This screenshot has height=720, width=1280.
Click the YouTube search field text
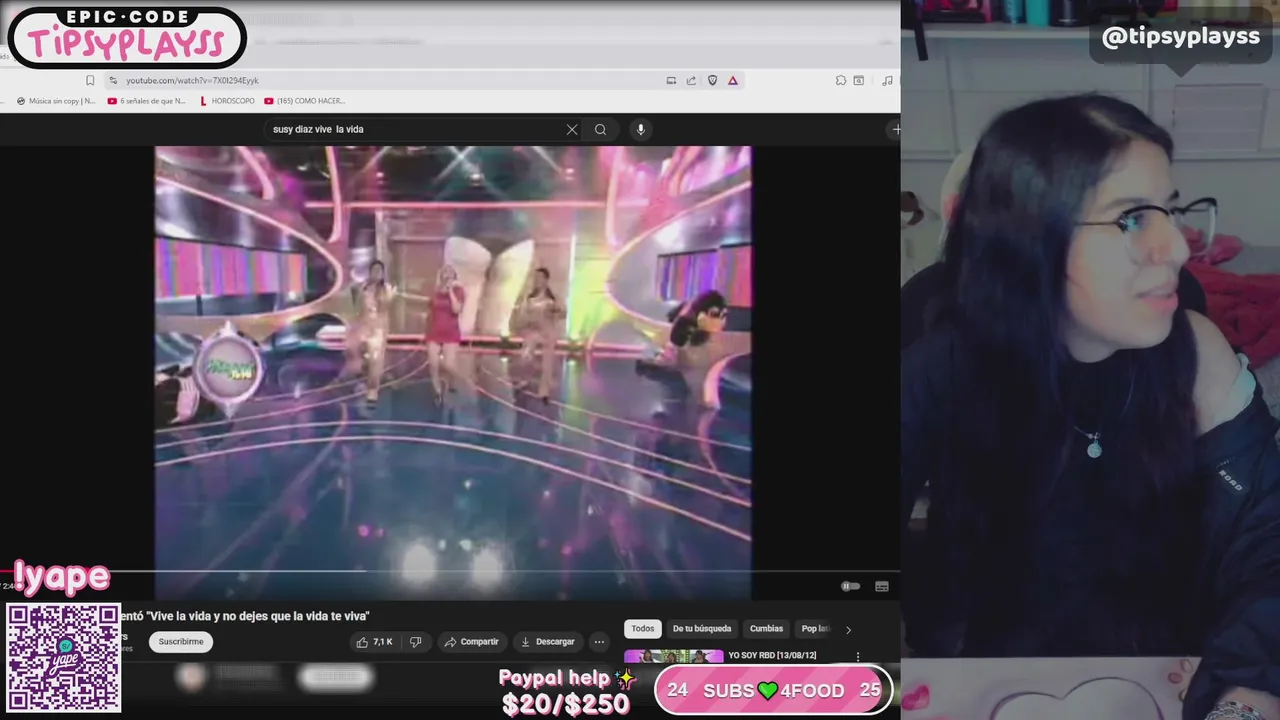point(318,129)
